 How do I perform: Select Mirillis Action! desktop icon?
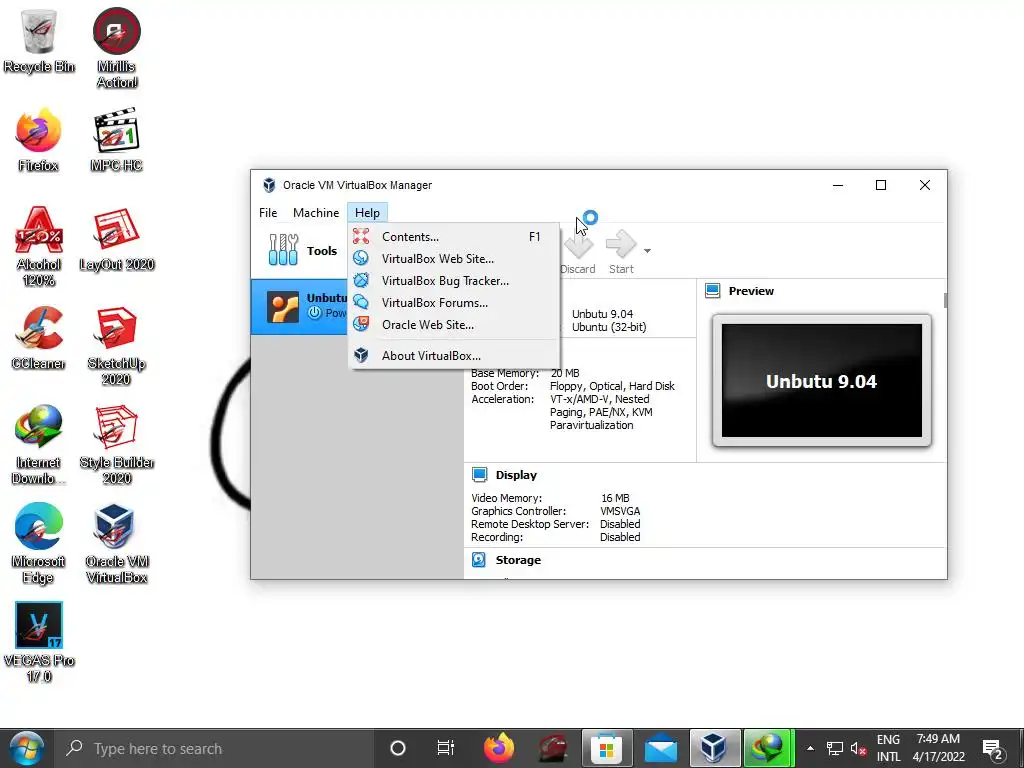tap(116, 48)
